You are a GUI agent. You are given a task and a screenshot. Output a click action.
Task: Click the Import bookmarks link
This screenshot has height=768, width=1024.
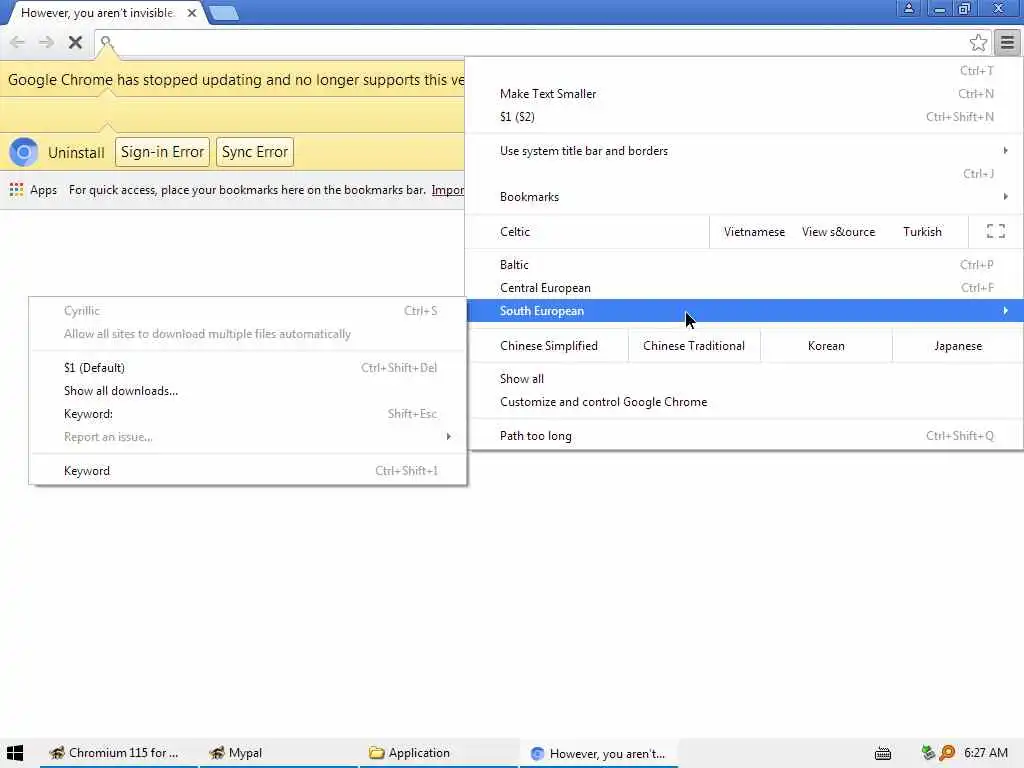tap(448, 190)
